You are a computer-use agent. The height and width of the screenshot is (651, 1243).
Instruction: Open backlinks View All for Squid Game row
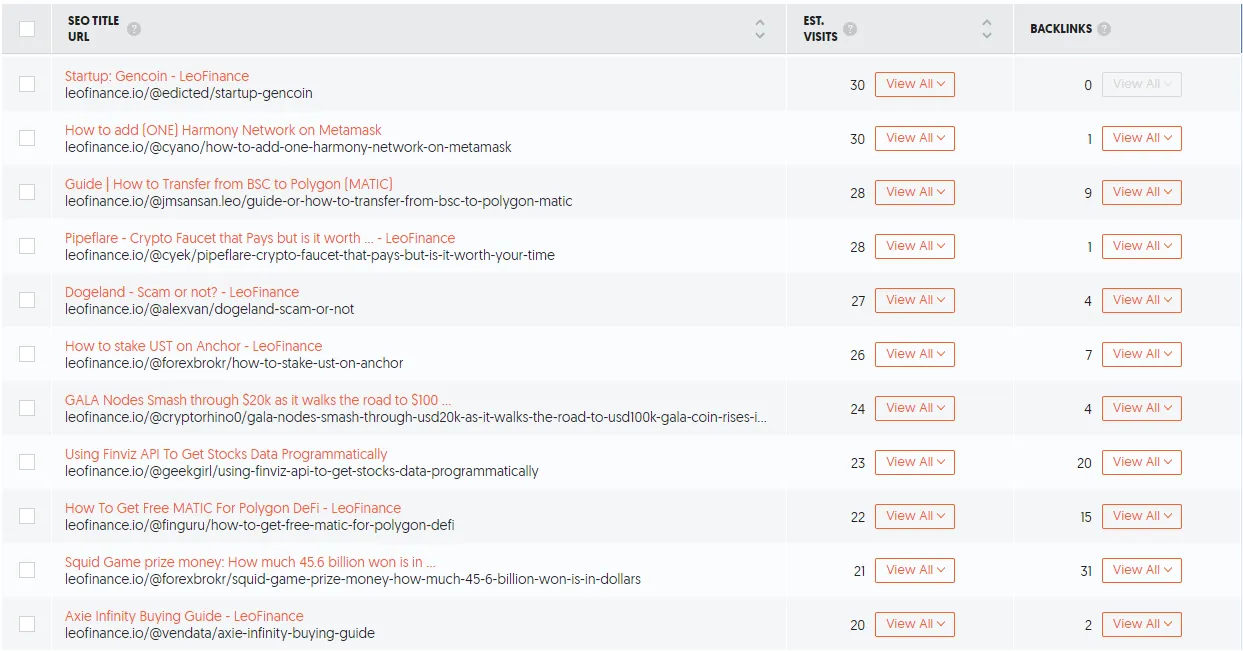click(1142, 570)
